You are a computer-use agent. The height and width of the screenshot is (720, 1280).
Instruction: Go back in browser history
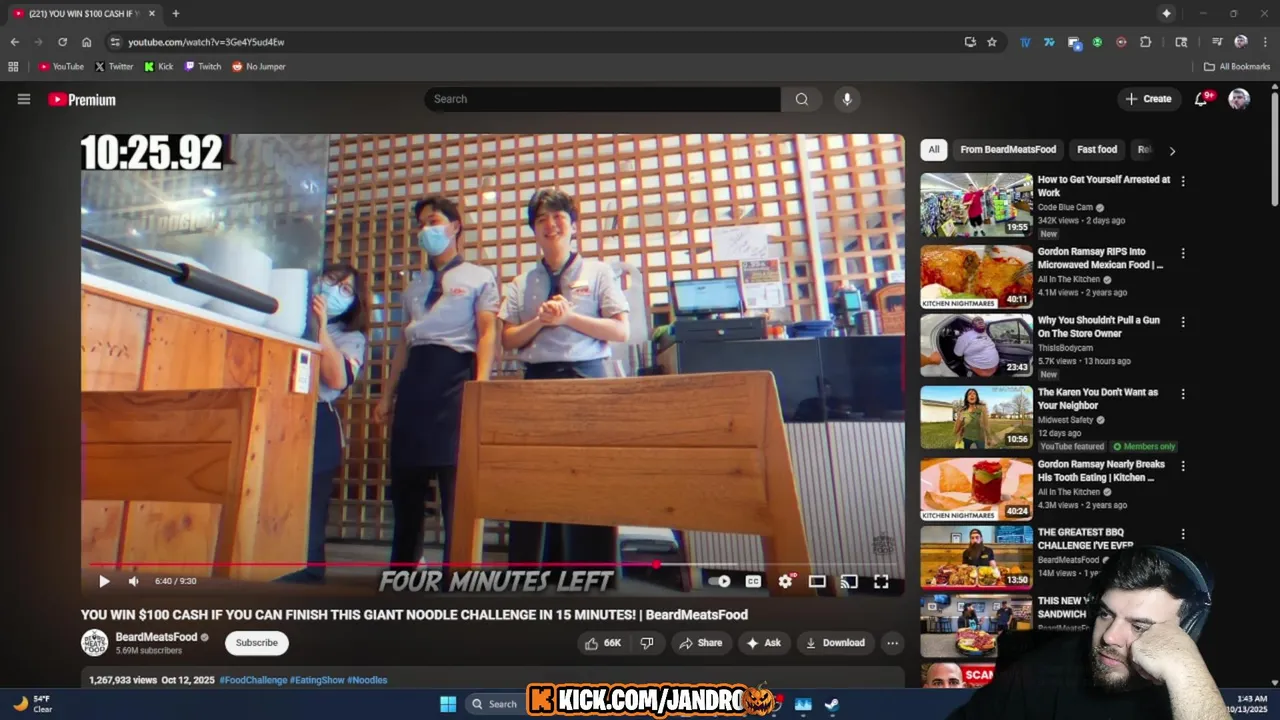14,42
